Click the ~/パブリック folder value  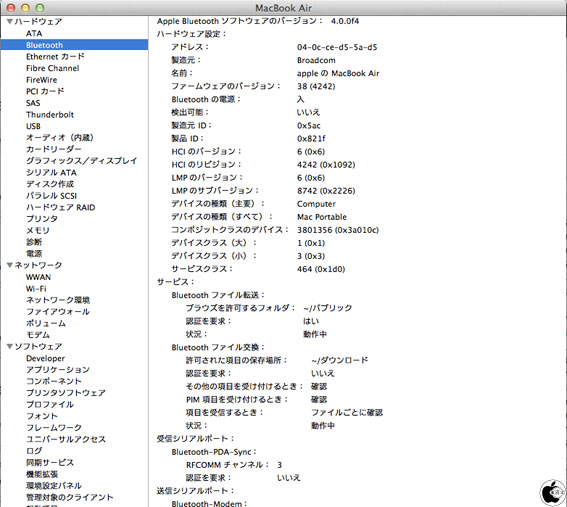coord(327,308)
